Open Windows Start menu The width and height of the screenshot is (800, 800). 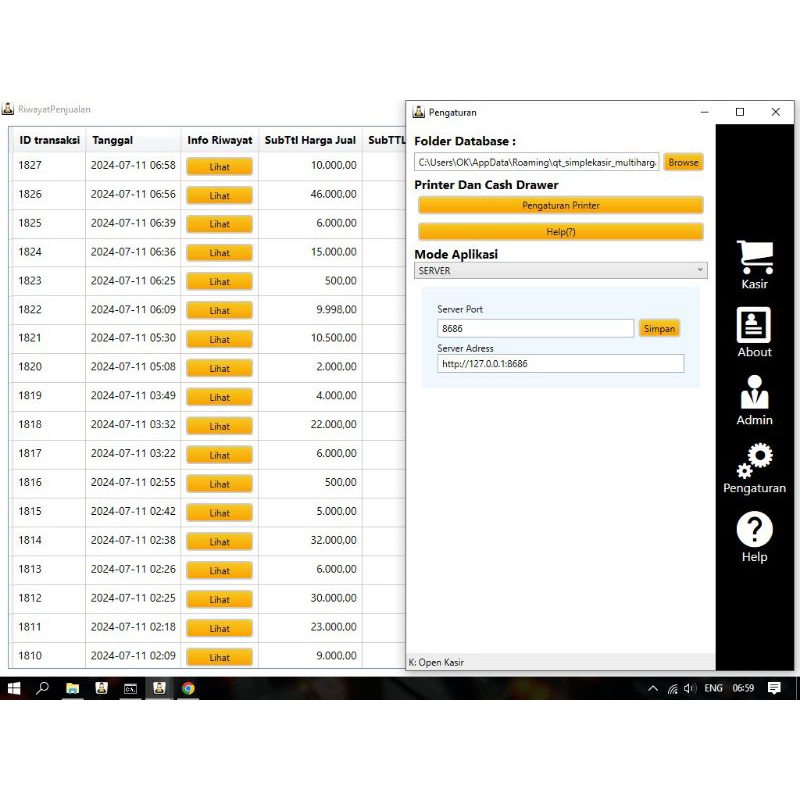pyautogui.click(x=14, y=688)
